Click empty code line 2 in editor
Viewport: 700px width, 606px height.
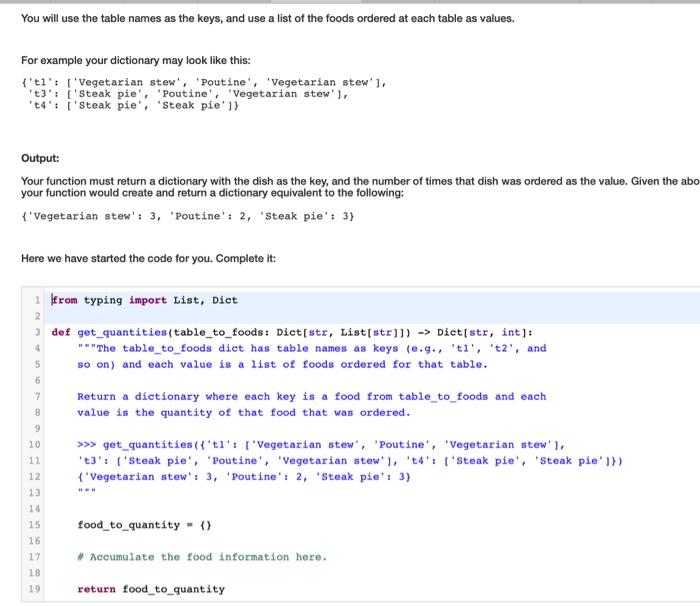tap(371, 316)
